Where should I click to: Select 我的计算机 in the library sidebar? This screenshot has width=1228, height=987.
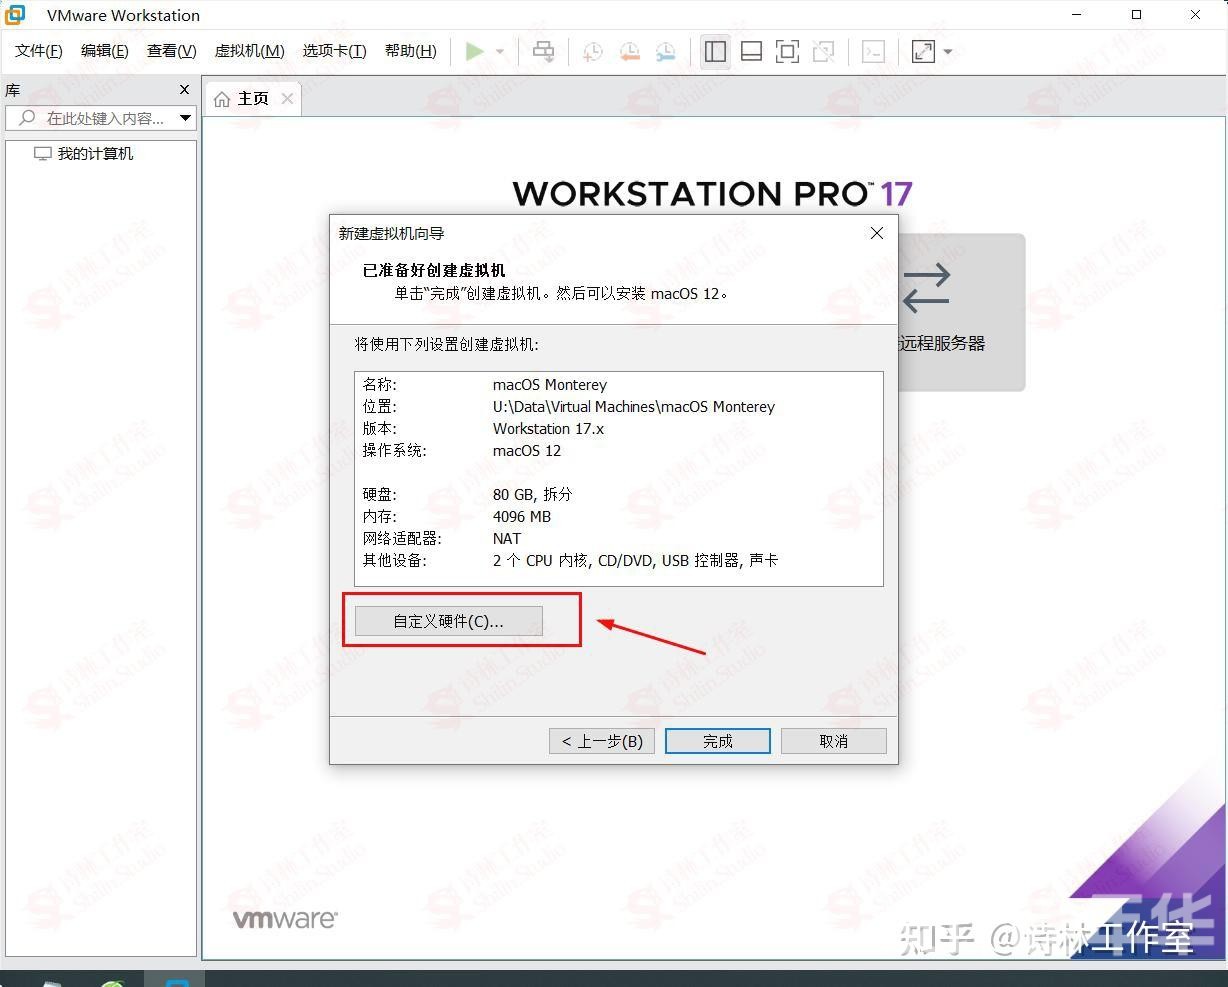[x=93, y=153]
